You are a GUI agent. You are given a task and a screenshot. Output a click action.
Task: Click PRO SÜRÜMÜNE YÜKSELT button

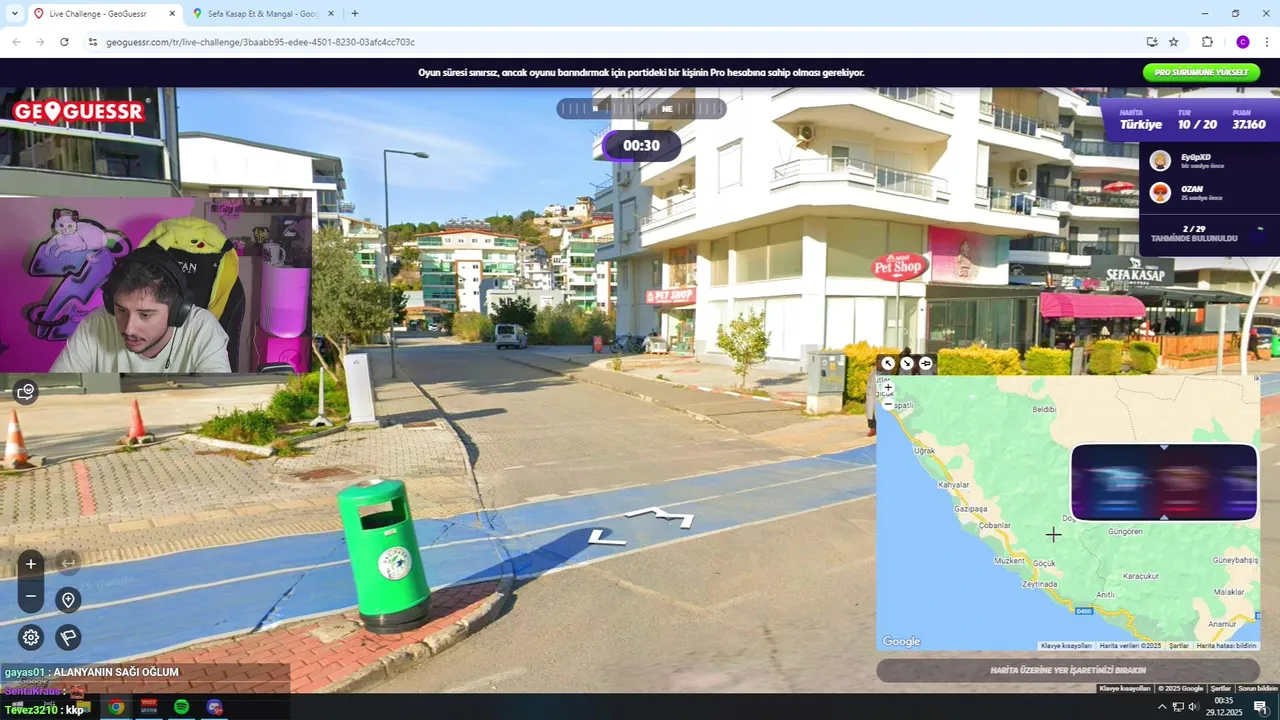(1201, 72)
